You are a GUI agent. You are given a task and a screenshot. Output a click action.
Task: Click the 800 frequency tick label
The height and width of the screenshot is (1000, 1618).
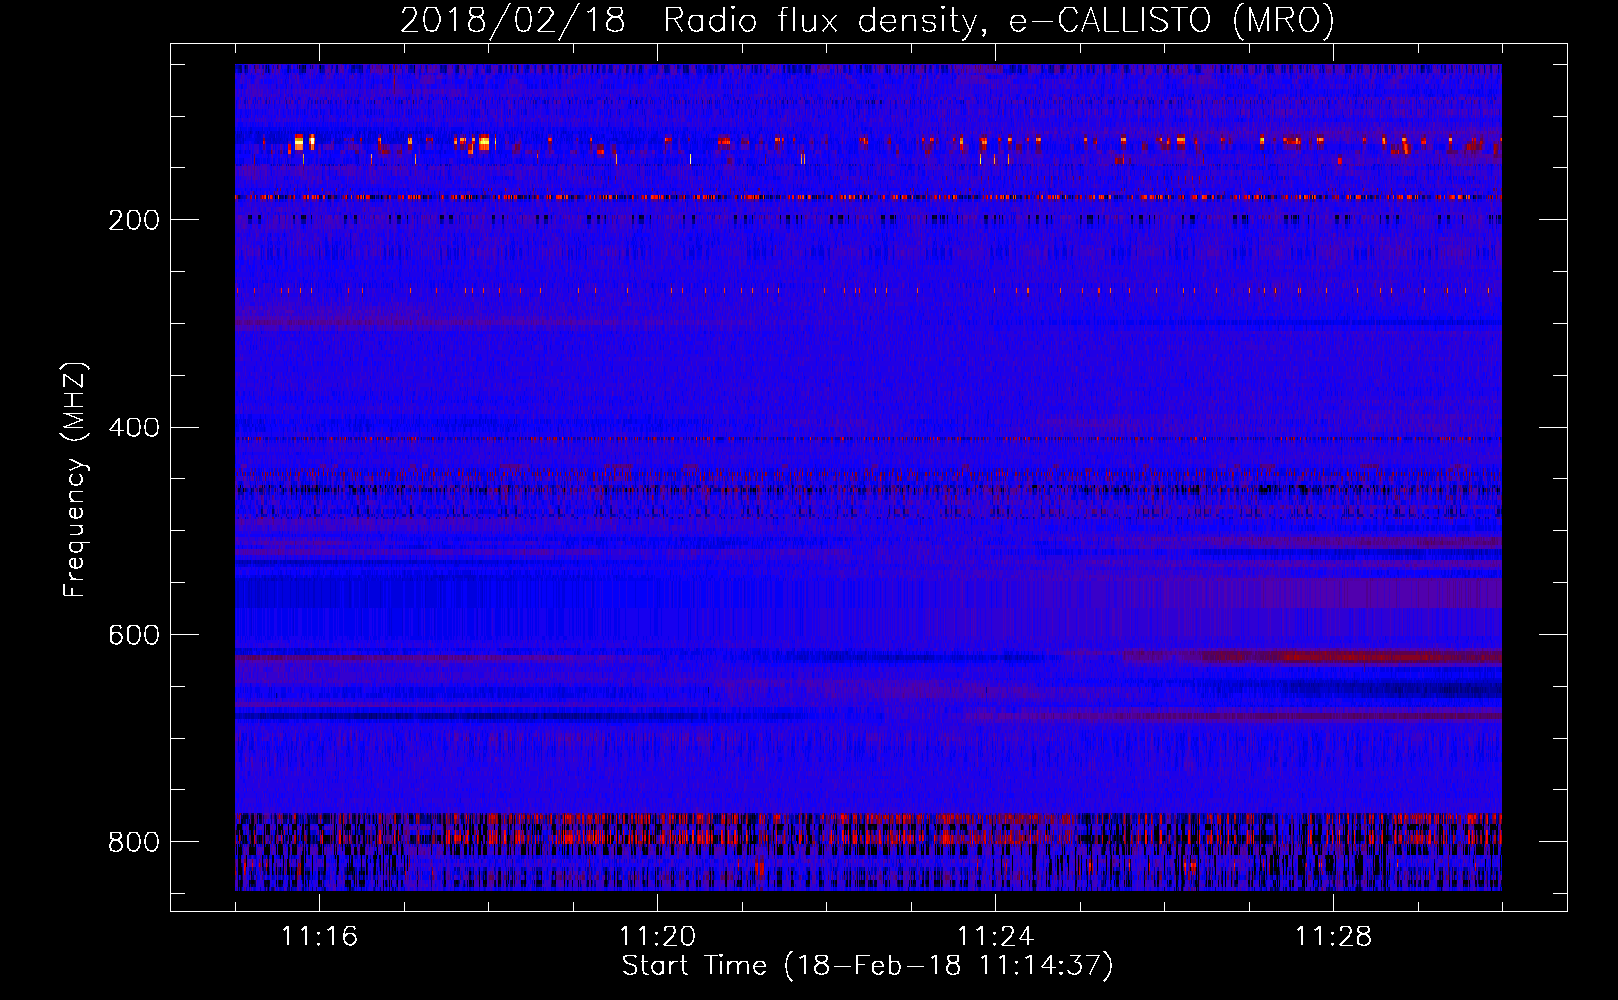pyautogui.click(x=134, y=842)
